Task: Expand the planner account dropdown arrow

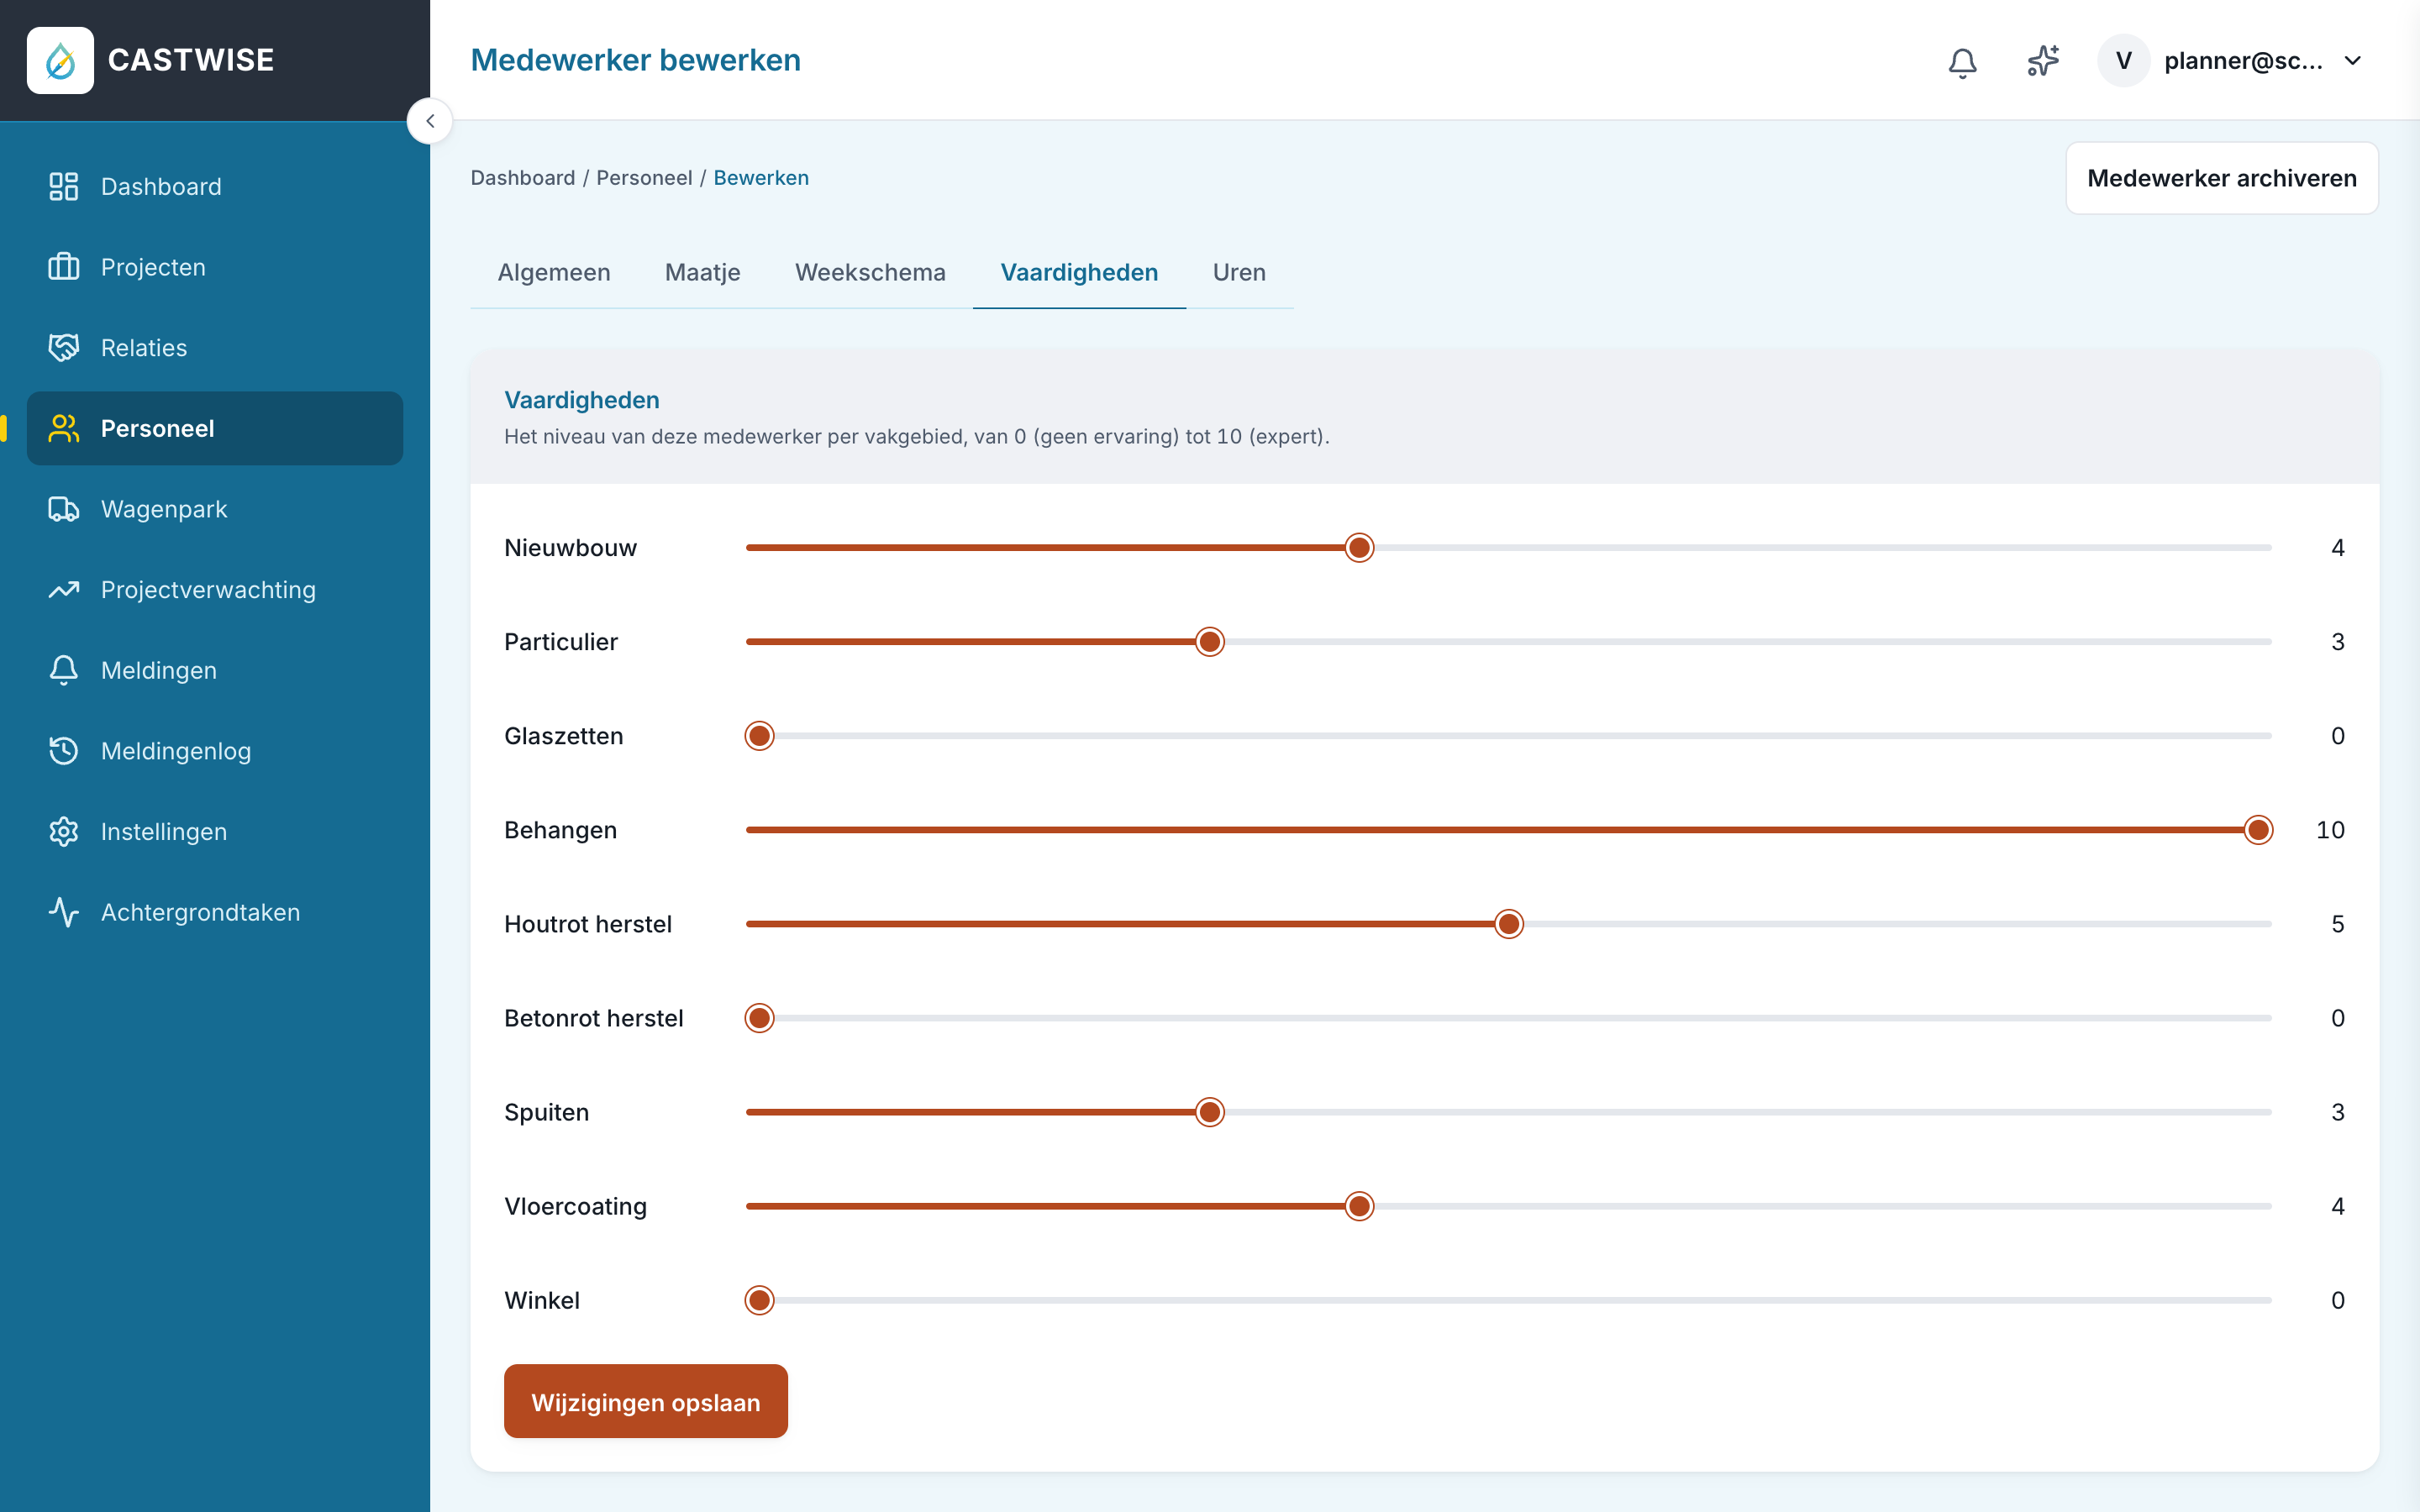Action: [x=2353, y=61]
